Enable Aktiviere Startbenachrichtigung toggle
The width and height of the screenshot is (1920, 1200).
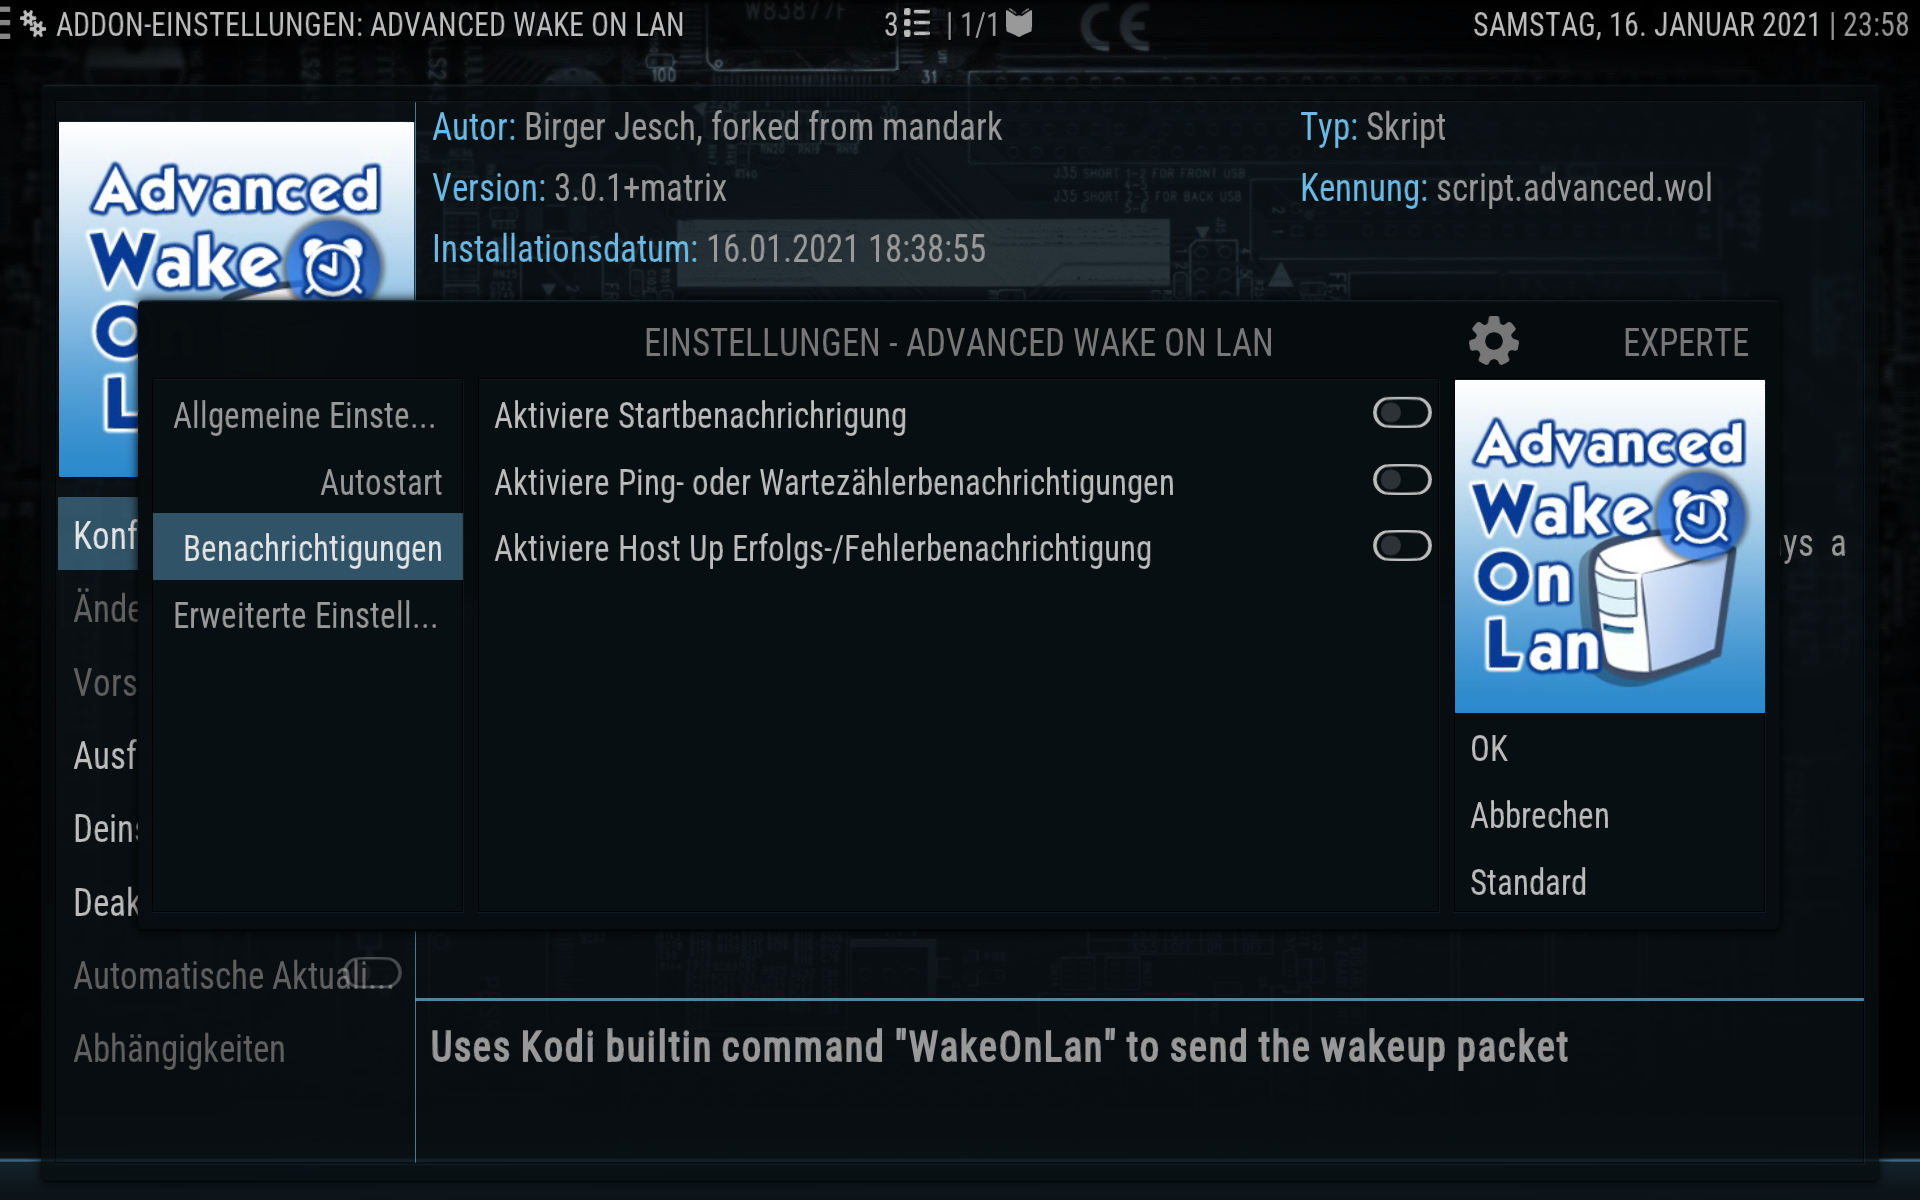1402,413
